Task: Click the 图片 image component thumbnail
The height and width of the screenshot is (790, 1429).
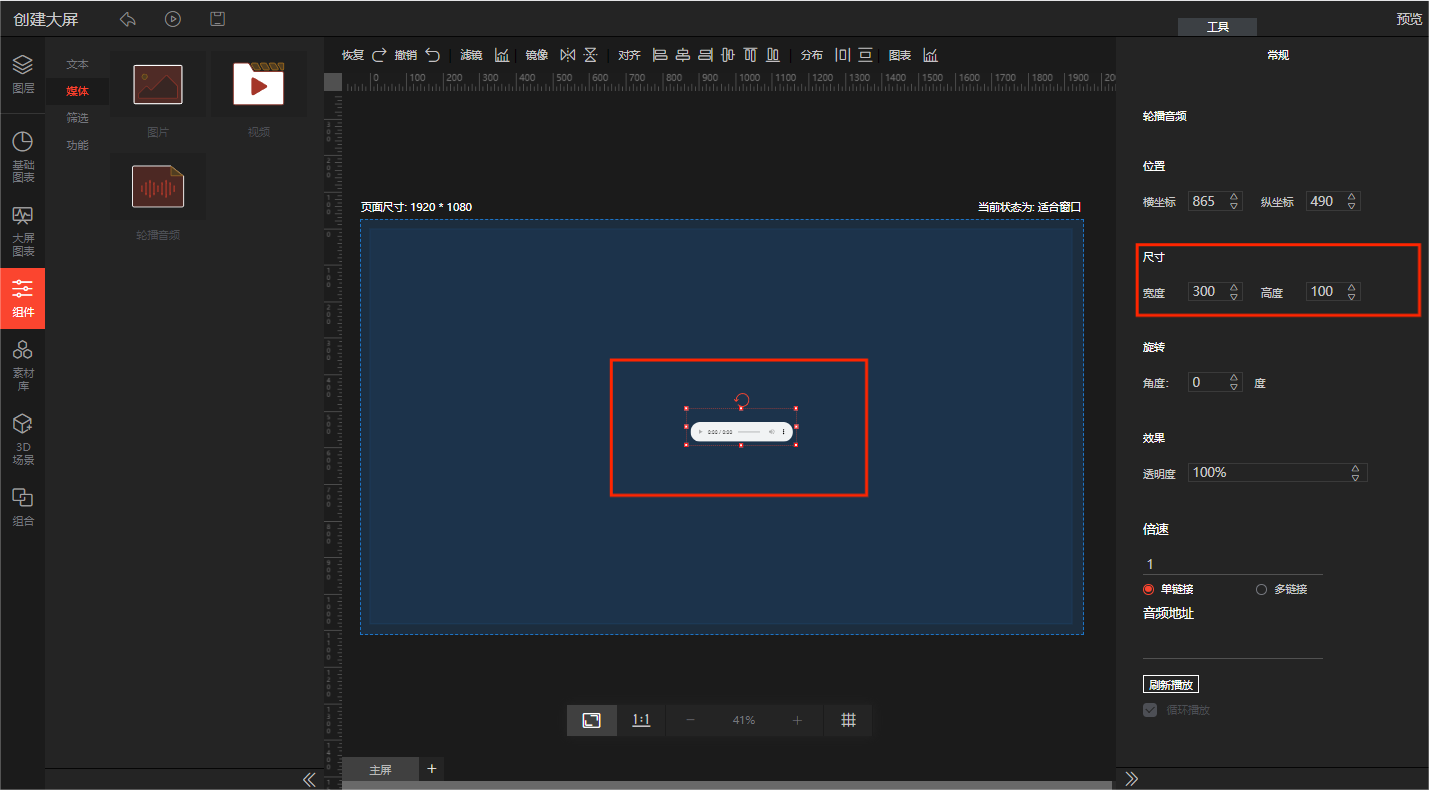Action: 158,85
